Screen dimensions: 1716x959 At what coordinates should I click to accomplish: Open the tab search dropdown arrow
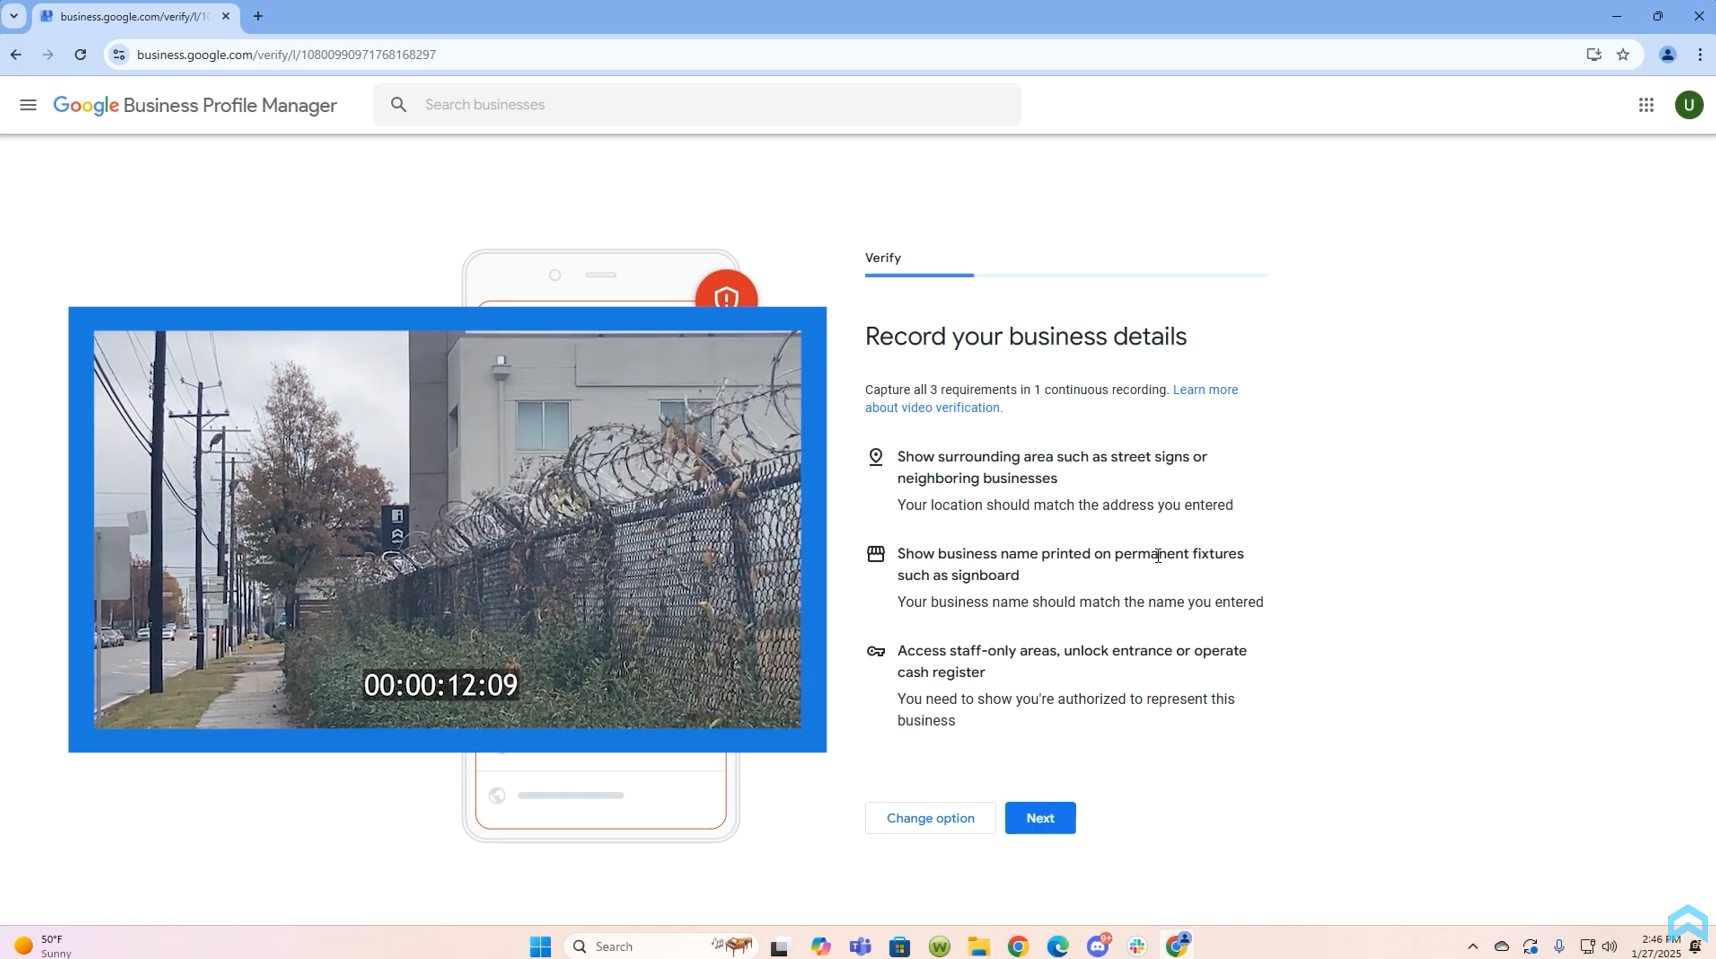pyautogui.click(x=14, y=16)
